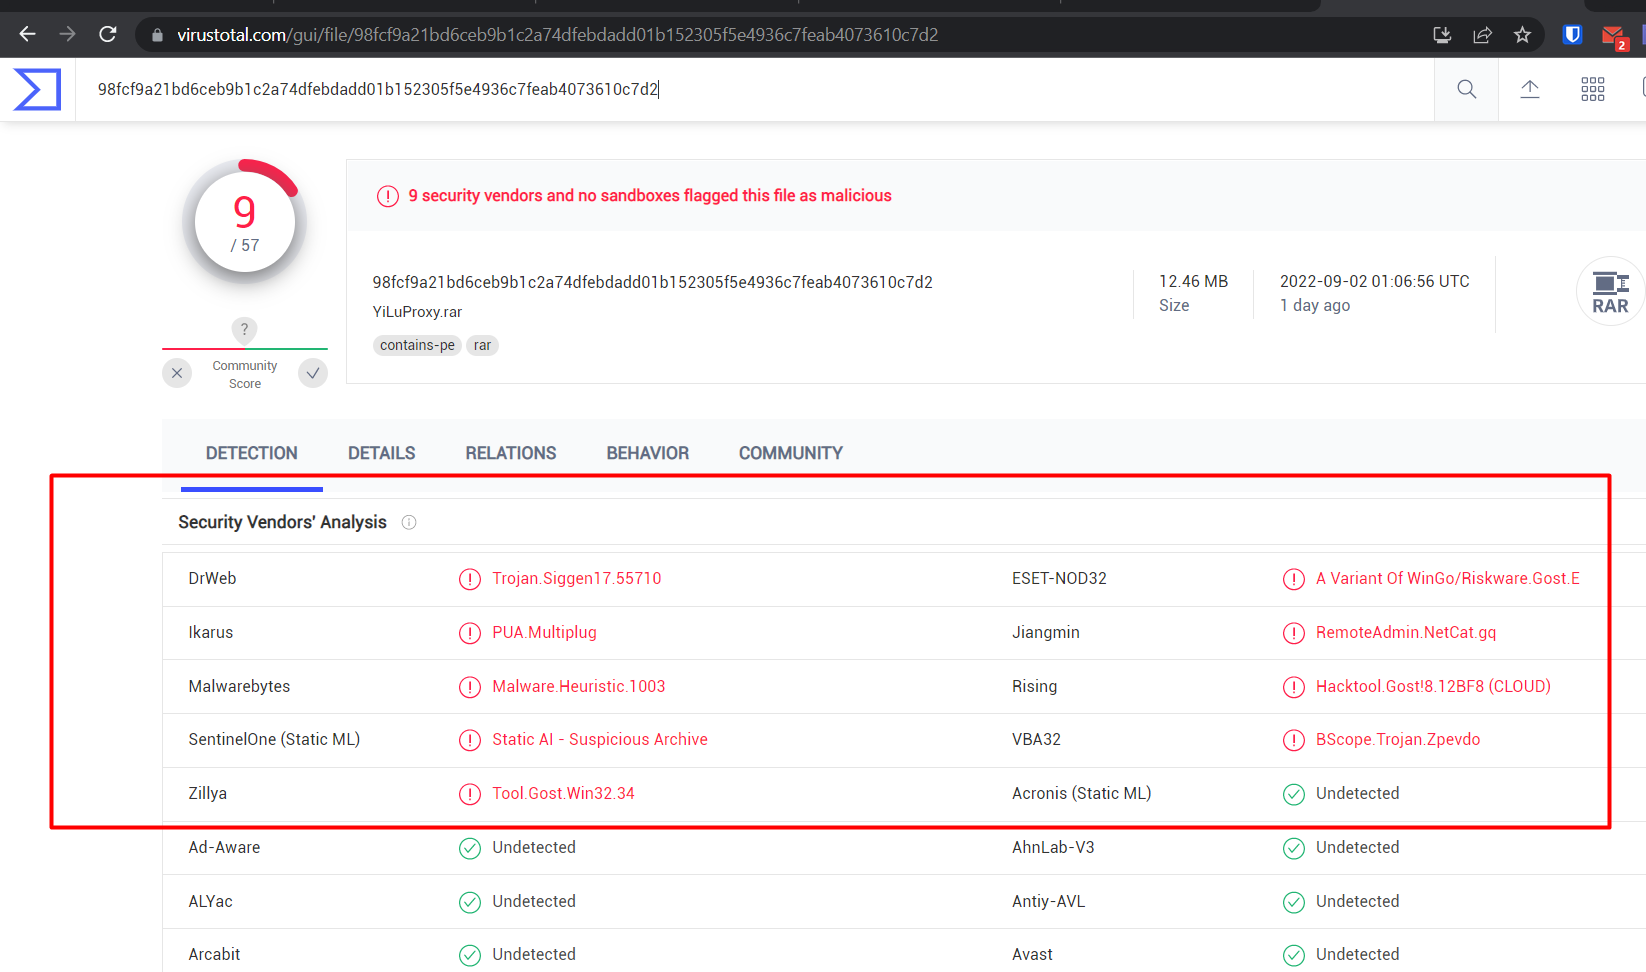The image size is (1646, 972).
Task: Click the alert icon next to Trojan.Siggen17.55710
Action: [x=470, y=579]
